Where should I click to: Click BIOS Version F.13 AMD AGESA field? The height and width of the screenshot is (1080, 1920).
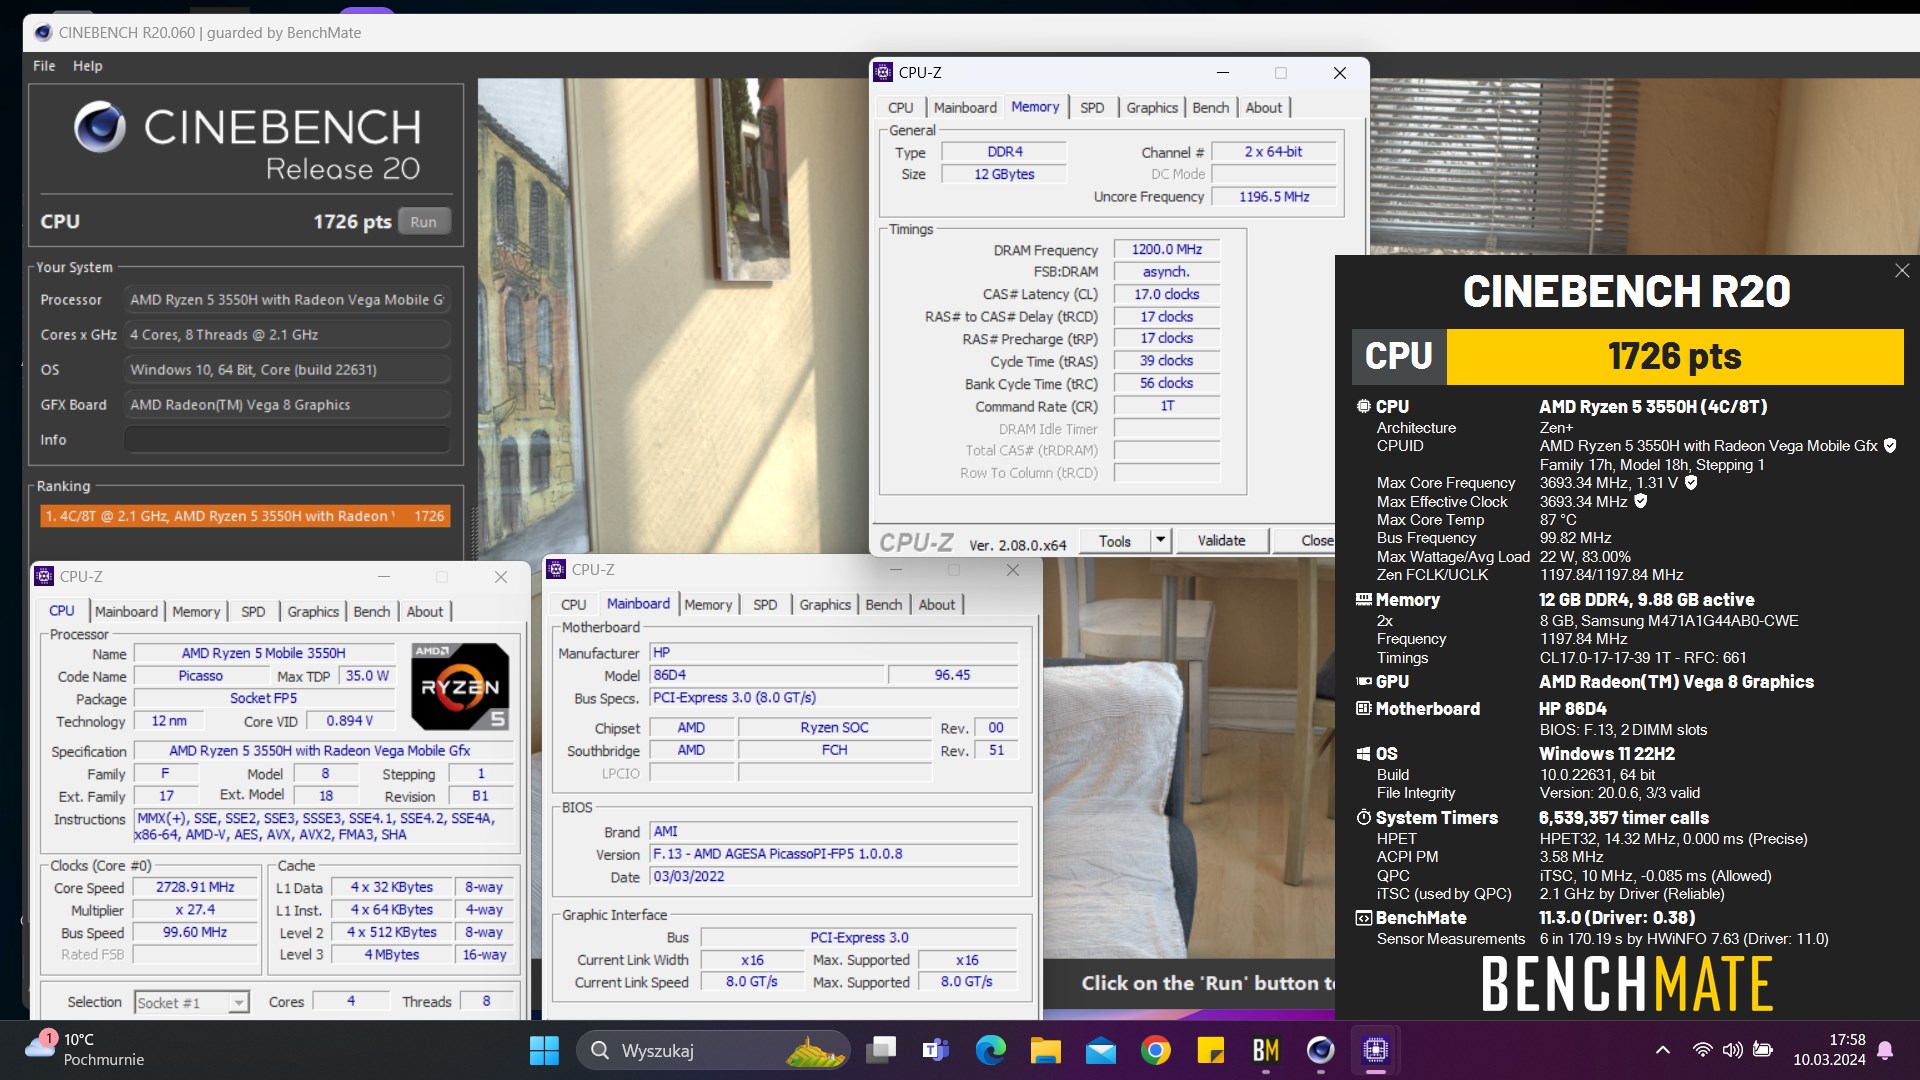[x=834, y=854]
